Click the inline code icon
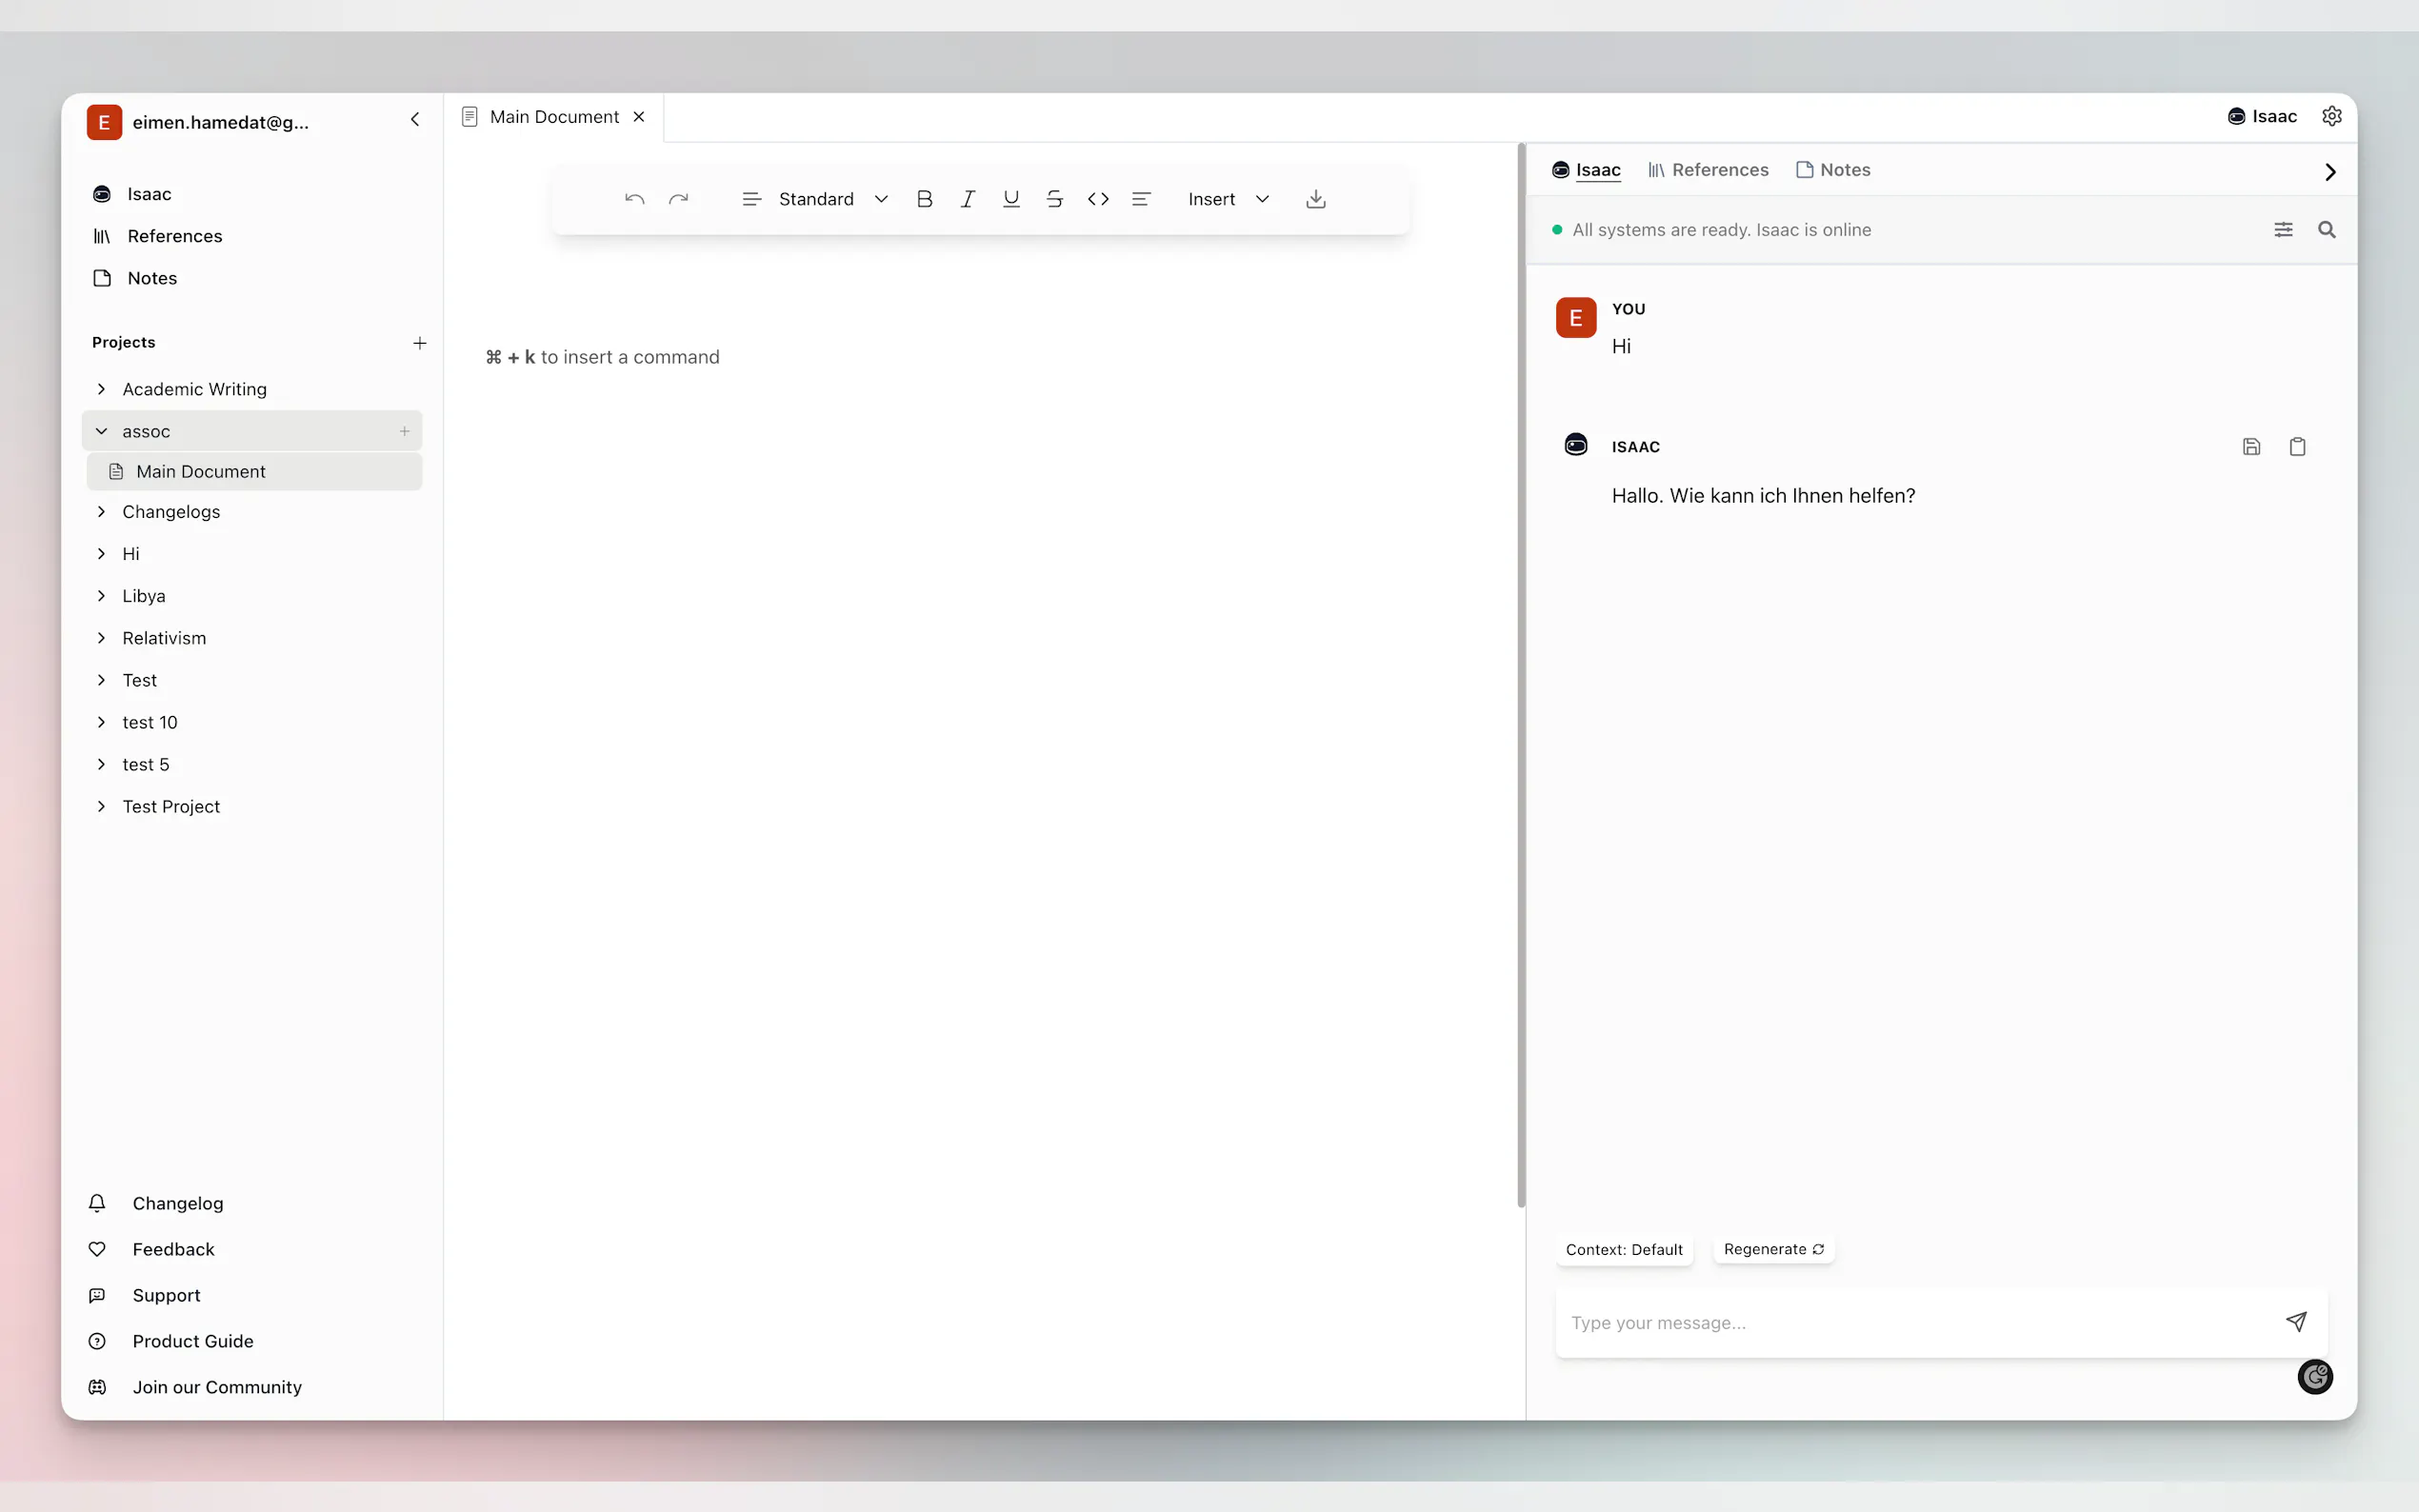The image size is (2419, 1512). pyautogui.click(x=1098, y=199)
